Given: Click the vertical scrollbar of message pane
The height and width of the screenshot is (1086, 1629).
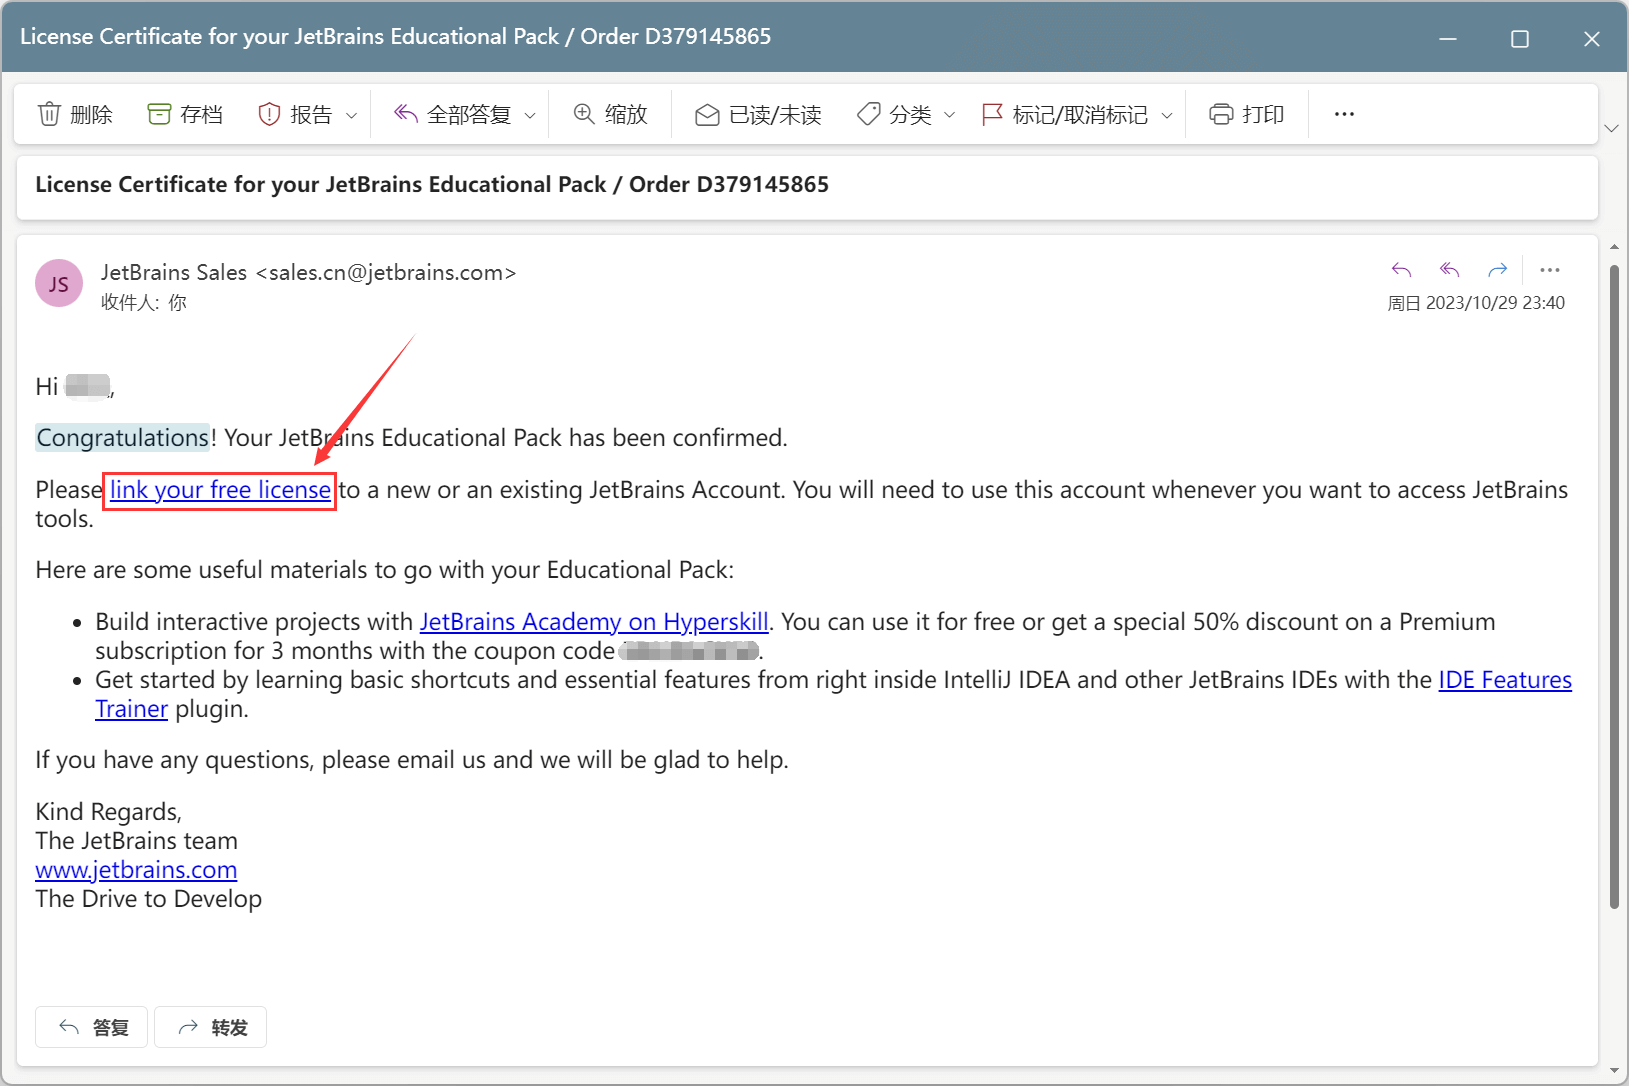Looking at the screenshot, I should [1614, 585].
